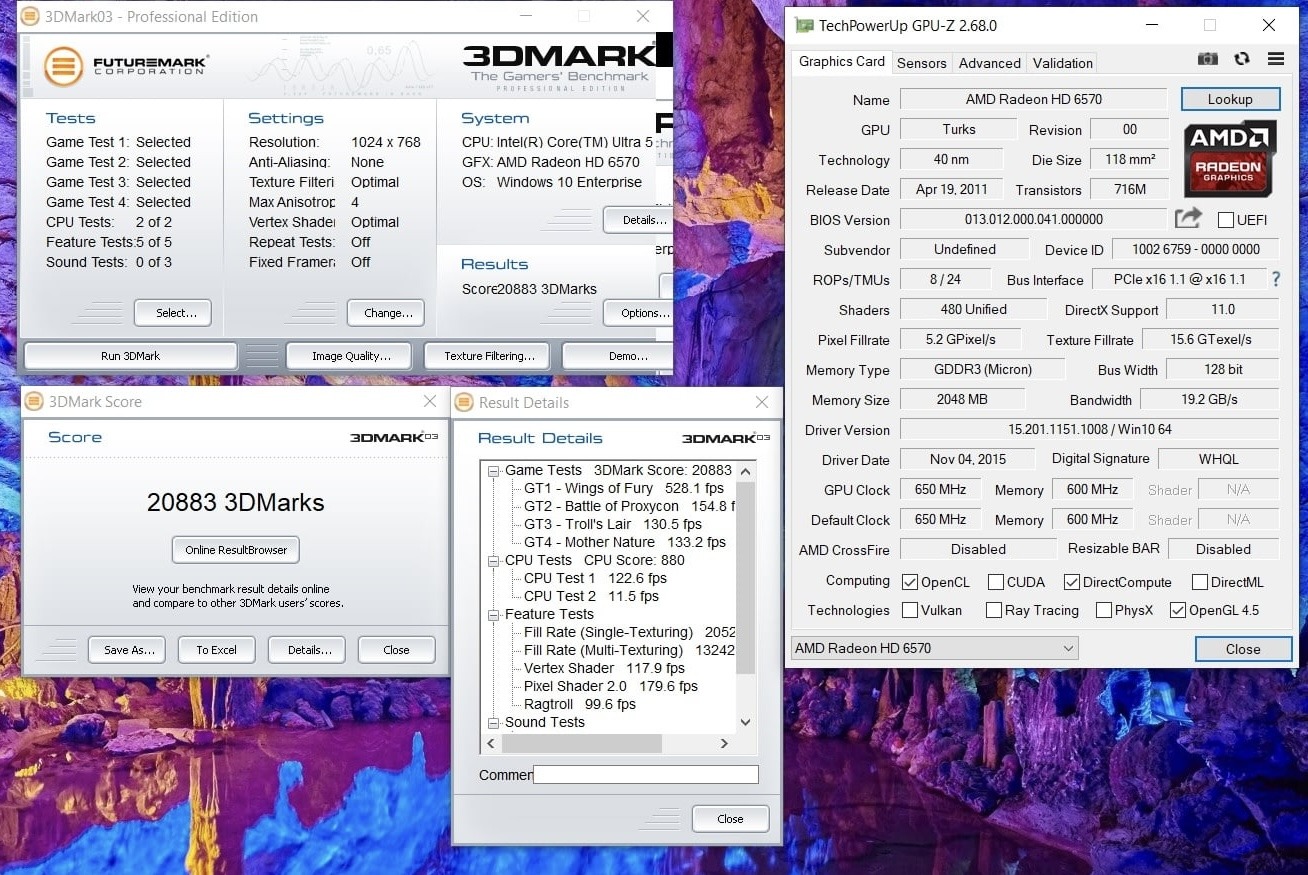Toggle the OpenCL checkbox
The height and width of the screenshot is (875, 1308).
coord(910,582)
